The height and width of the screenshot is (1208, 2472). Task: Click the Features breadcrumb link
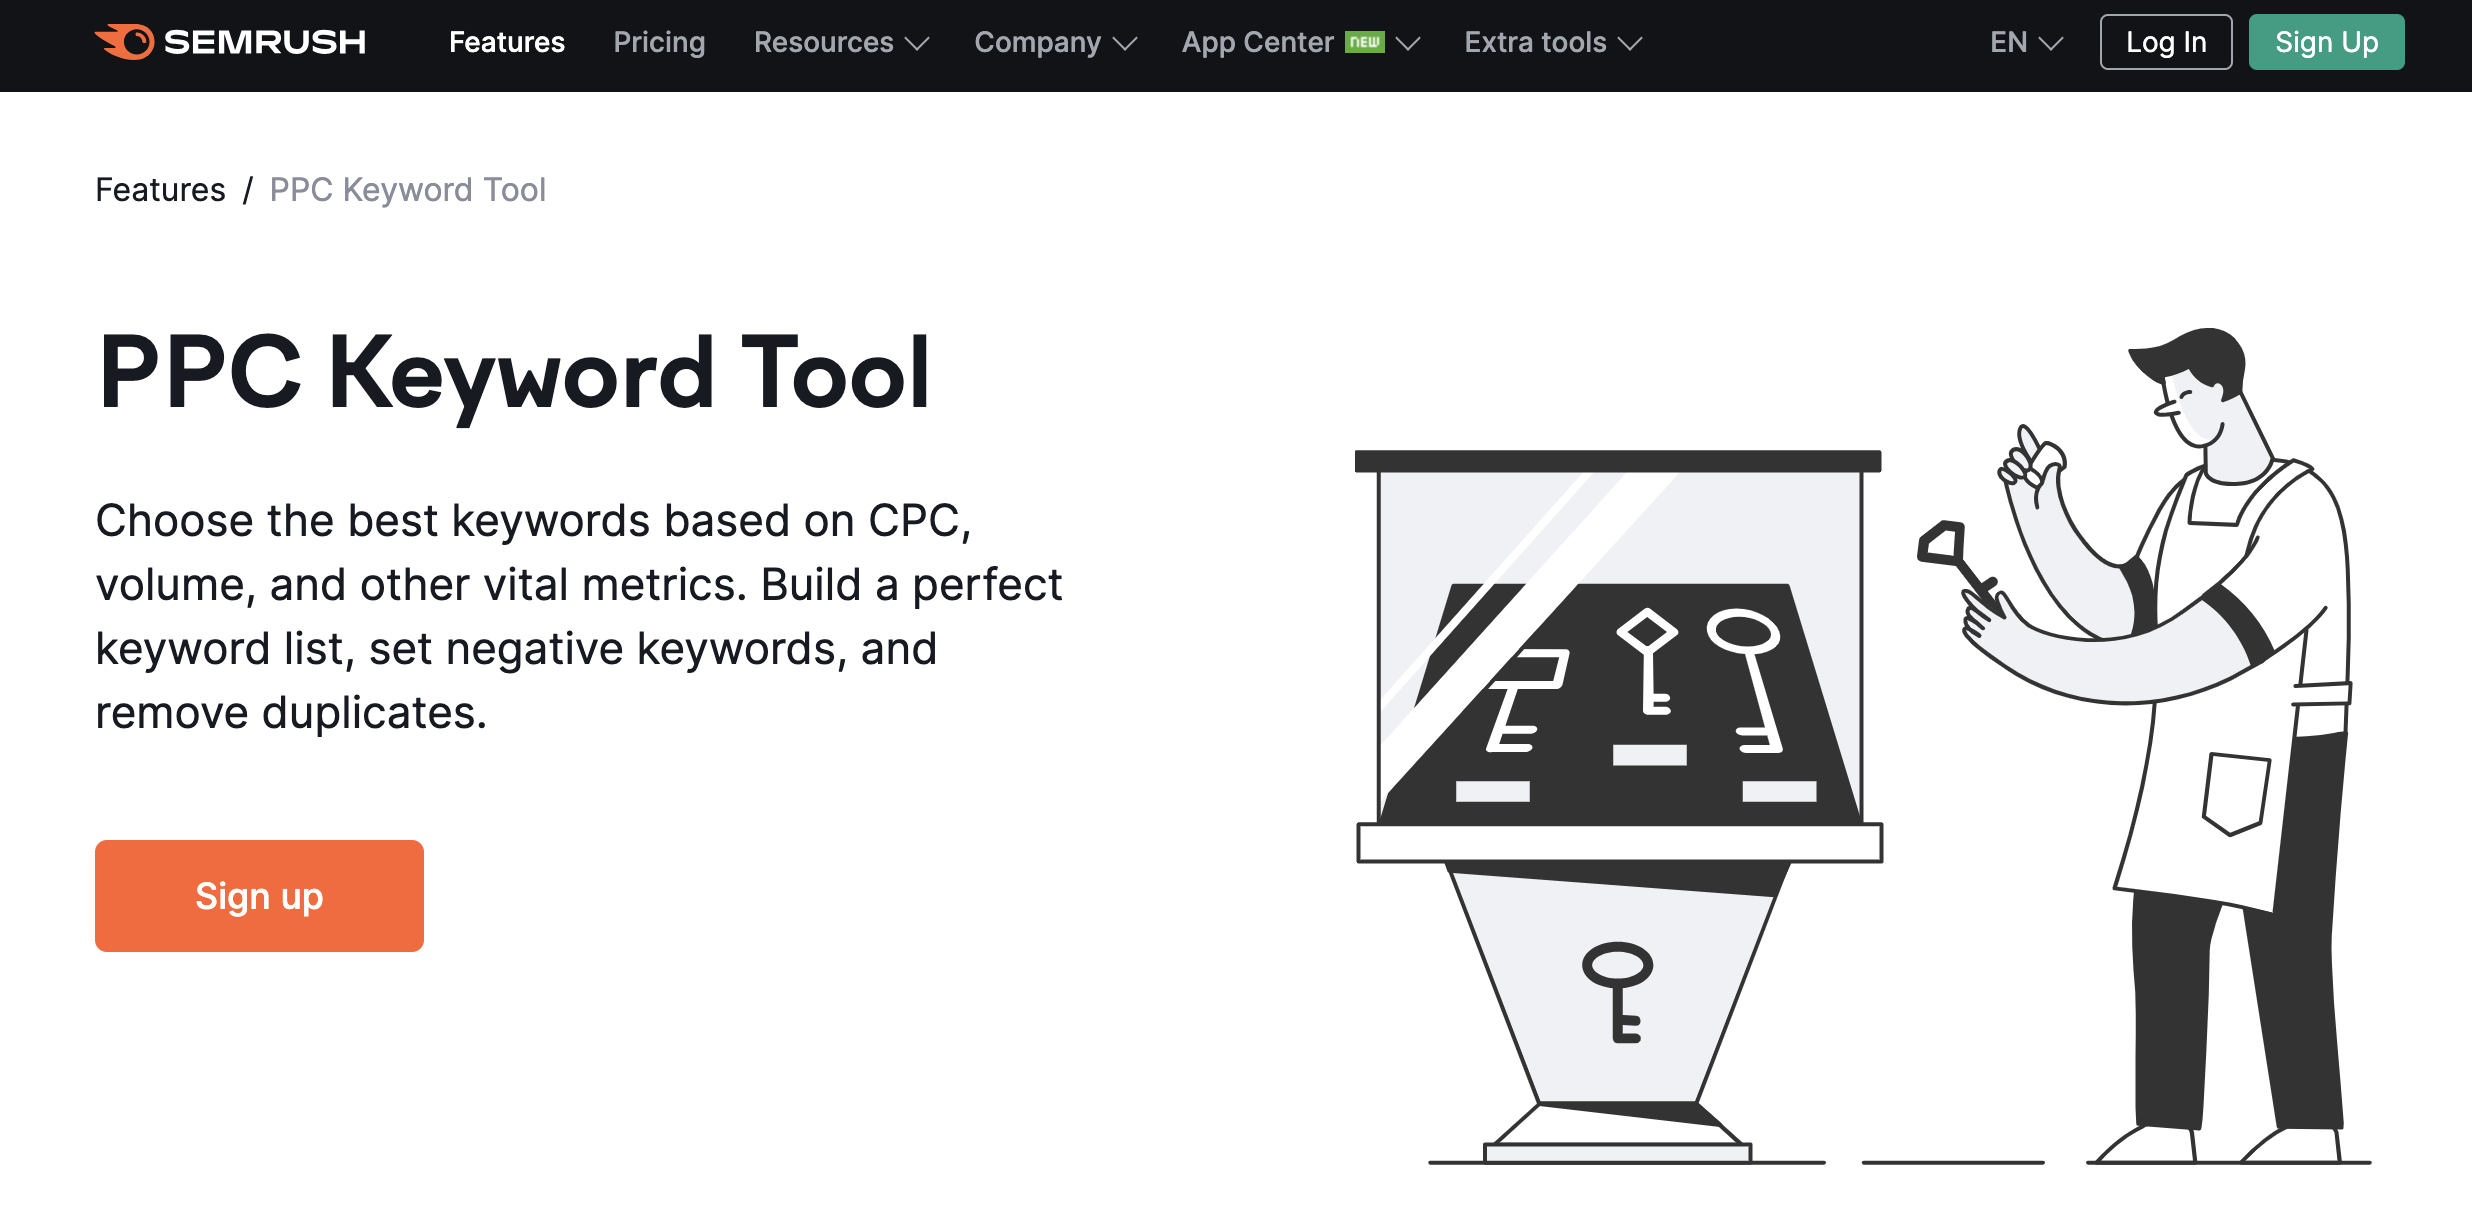(x=158, y=189)
